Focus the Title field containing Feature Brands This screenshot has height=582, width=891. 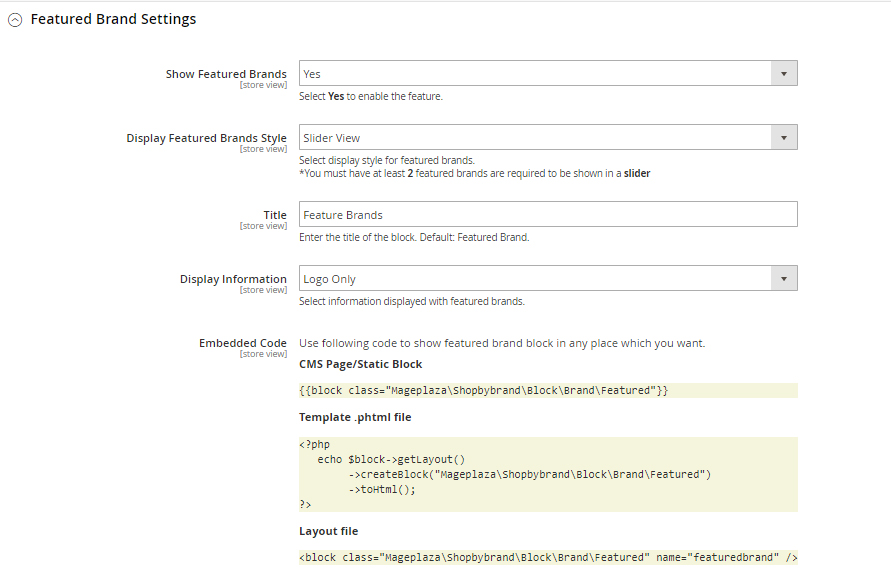click(547, 215)
